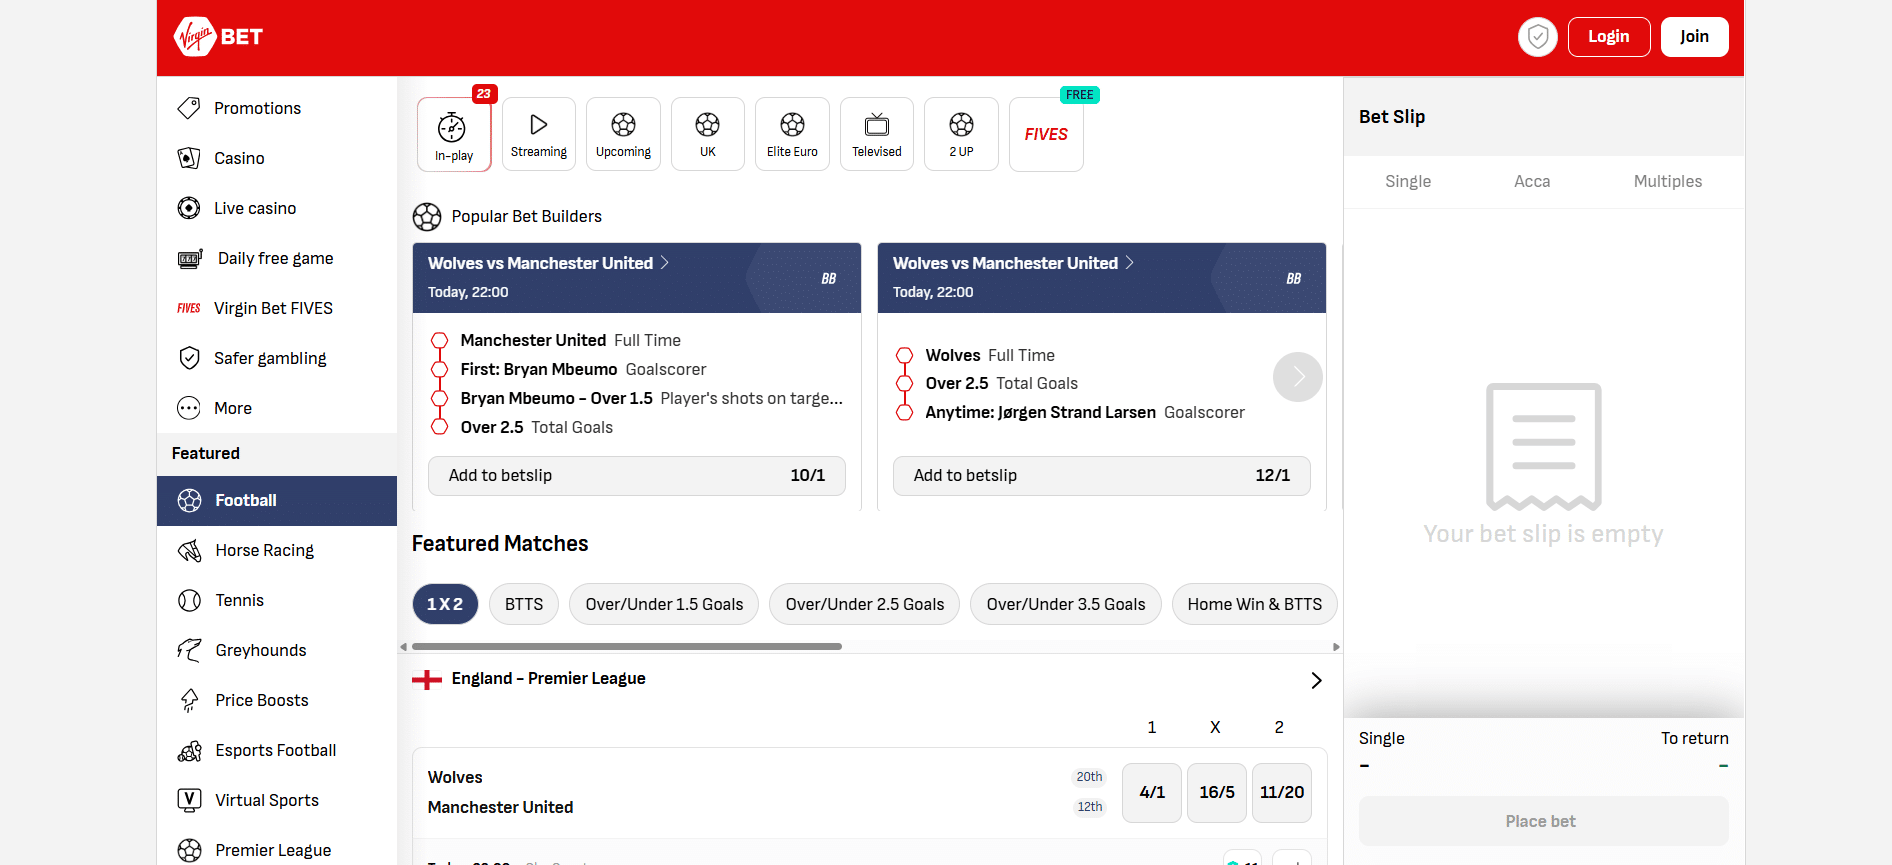Image resolution: width=1892 pixels, height=865 pixels.
Task: Click the Featured Matches heading
Action: point(500,544)
